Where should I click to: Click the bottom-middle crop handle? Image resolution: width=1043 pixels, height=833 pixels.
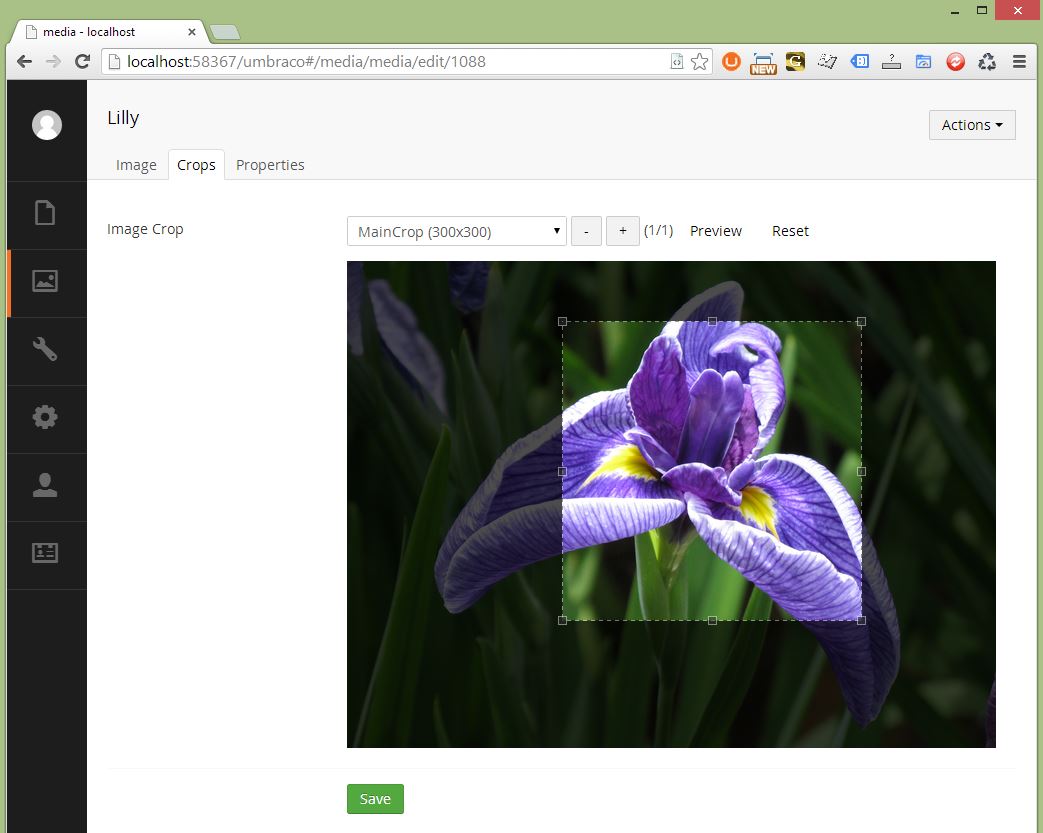[x=712, y=620]
